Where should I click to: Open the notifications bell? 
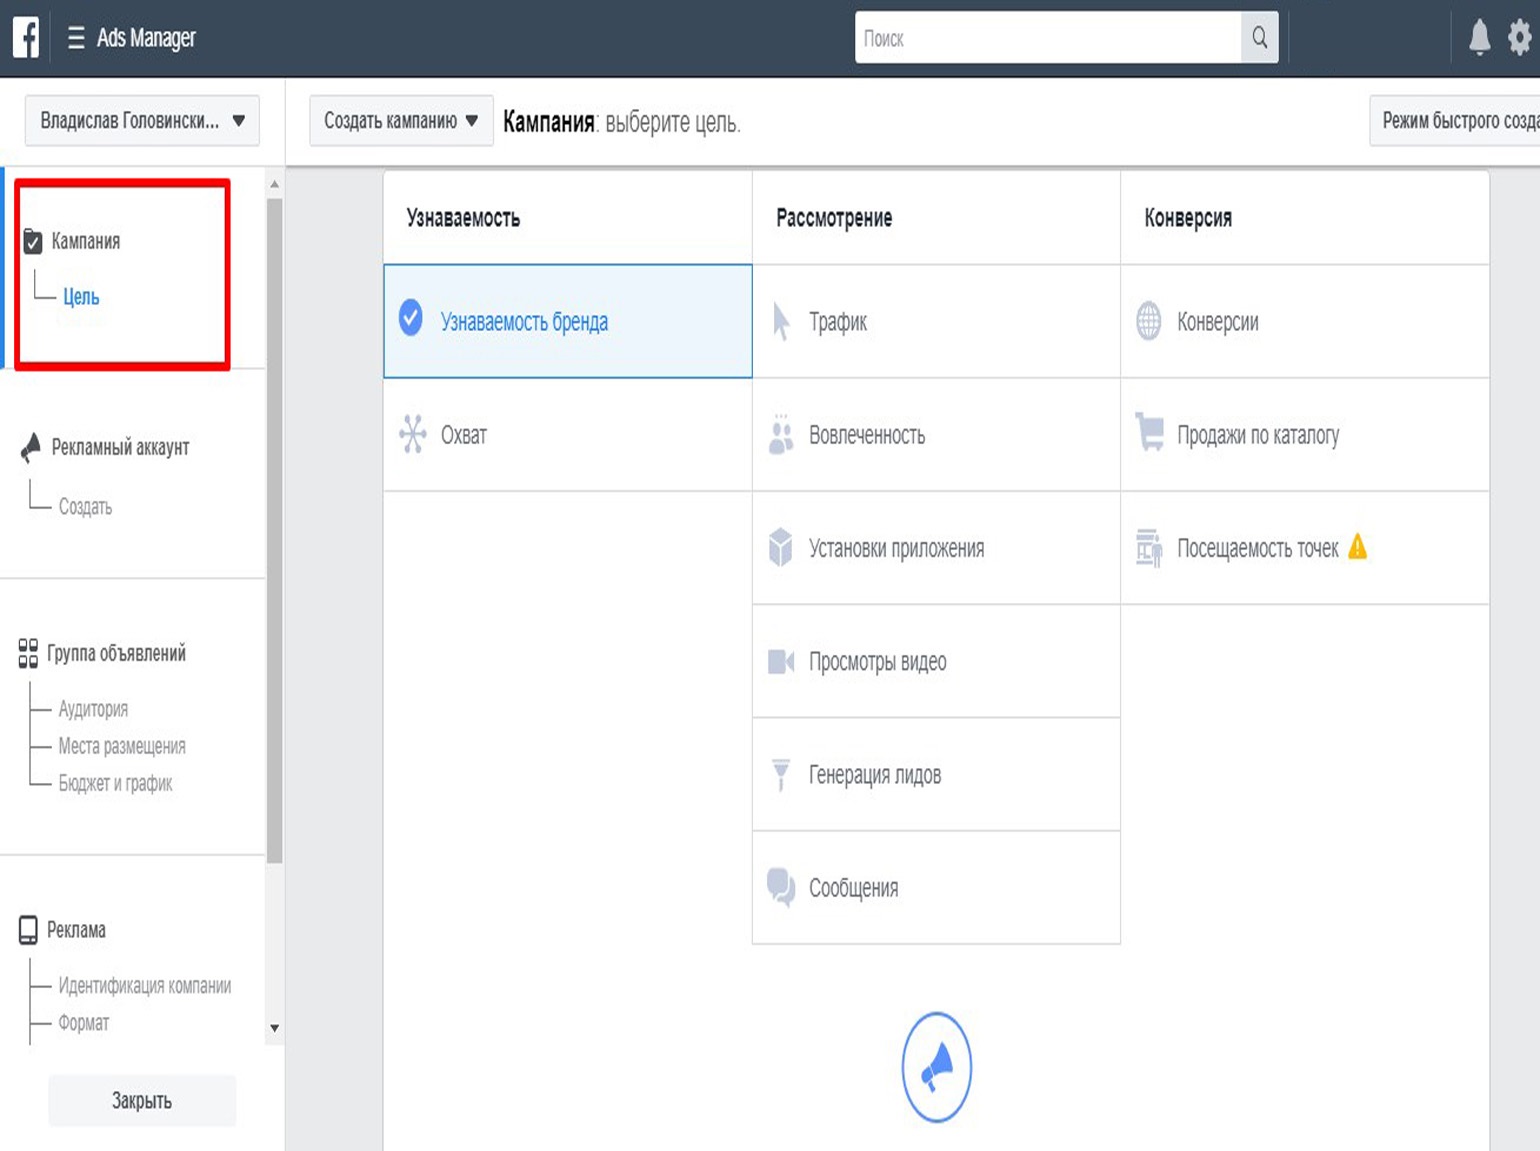tap(1479, 38)
